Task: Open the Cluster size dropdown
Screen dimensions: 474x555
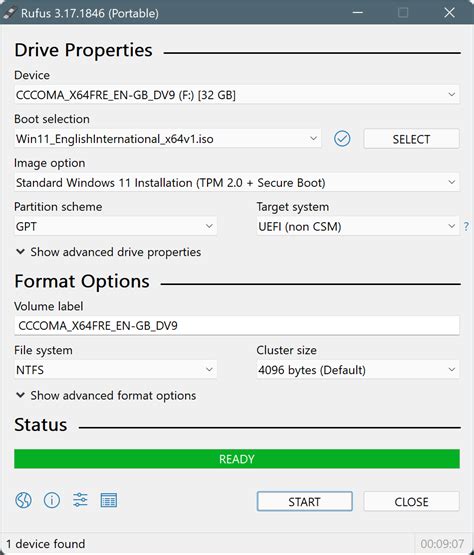Action: (358, 370)
